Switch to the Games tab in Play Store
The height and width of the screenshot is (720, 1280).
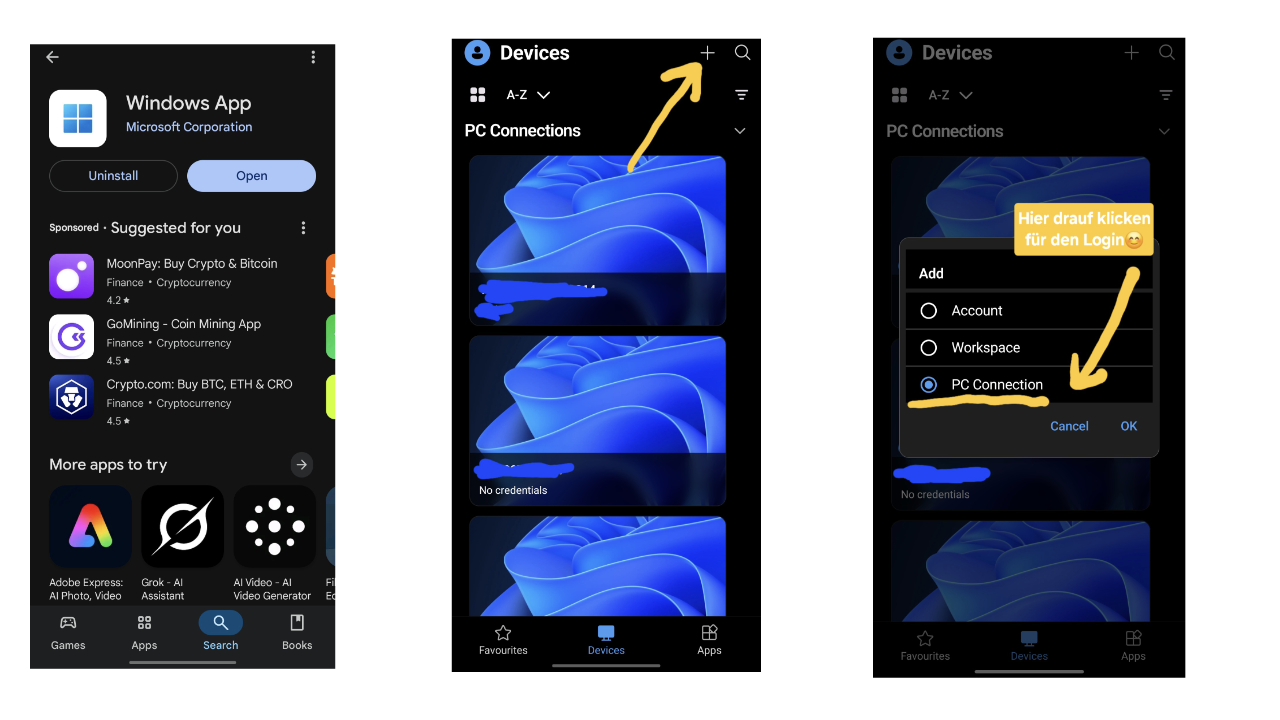pyautogui.click(x=68, y=632)
